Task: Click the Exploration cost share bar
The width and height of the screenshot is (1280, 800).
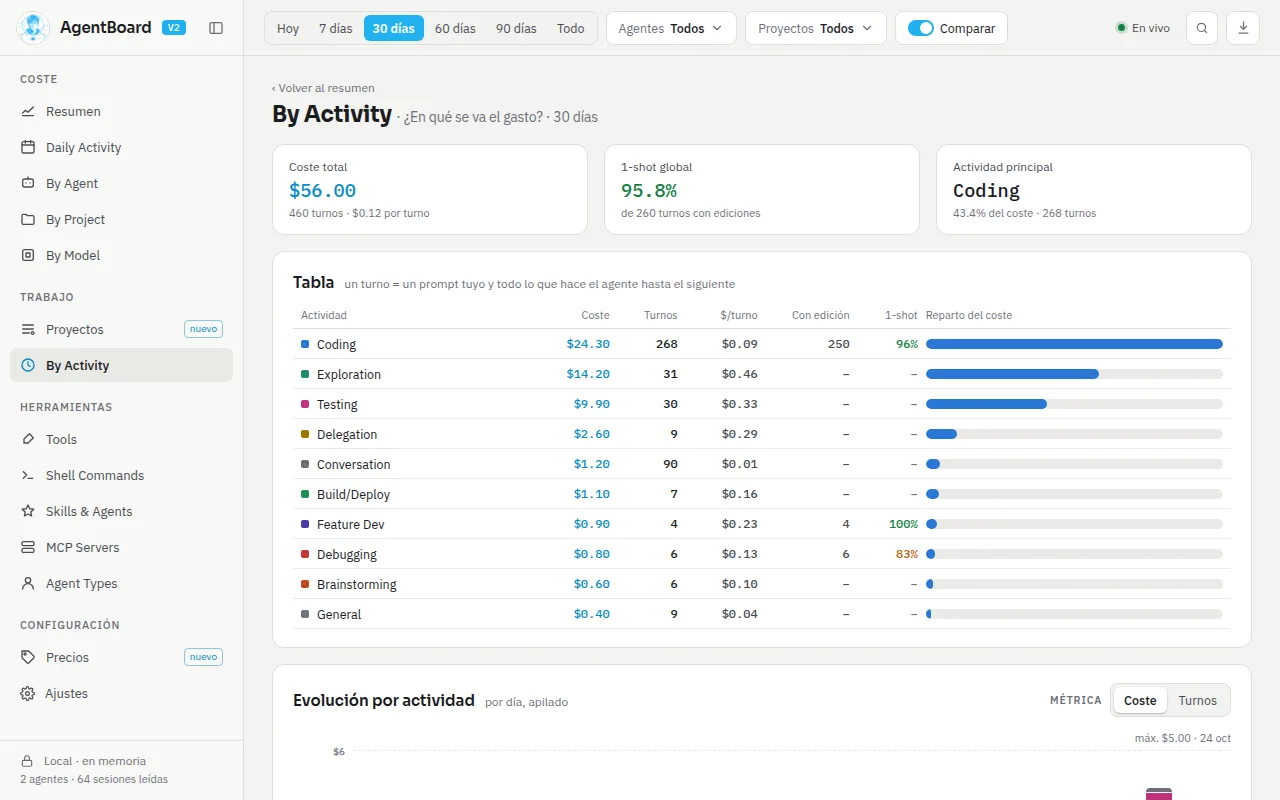Action: click(x=1074, y=374)
